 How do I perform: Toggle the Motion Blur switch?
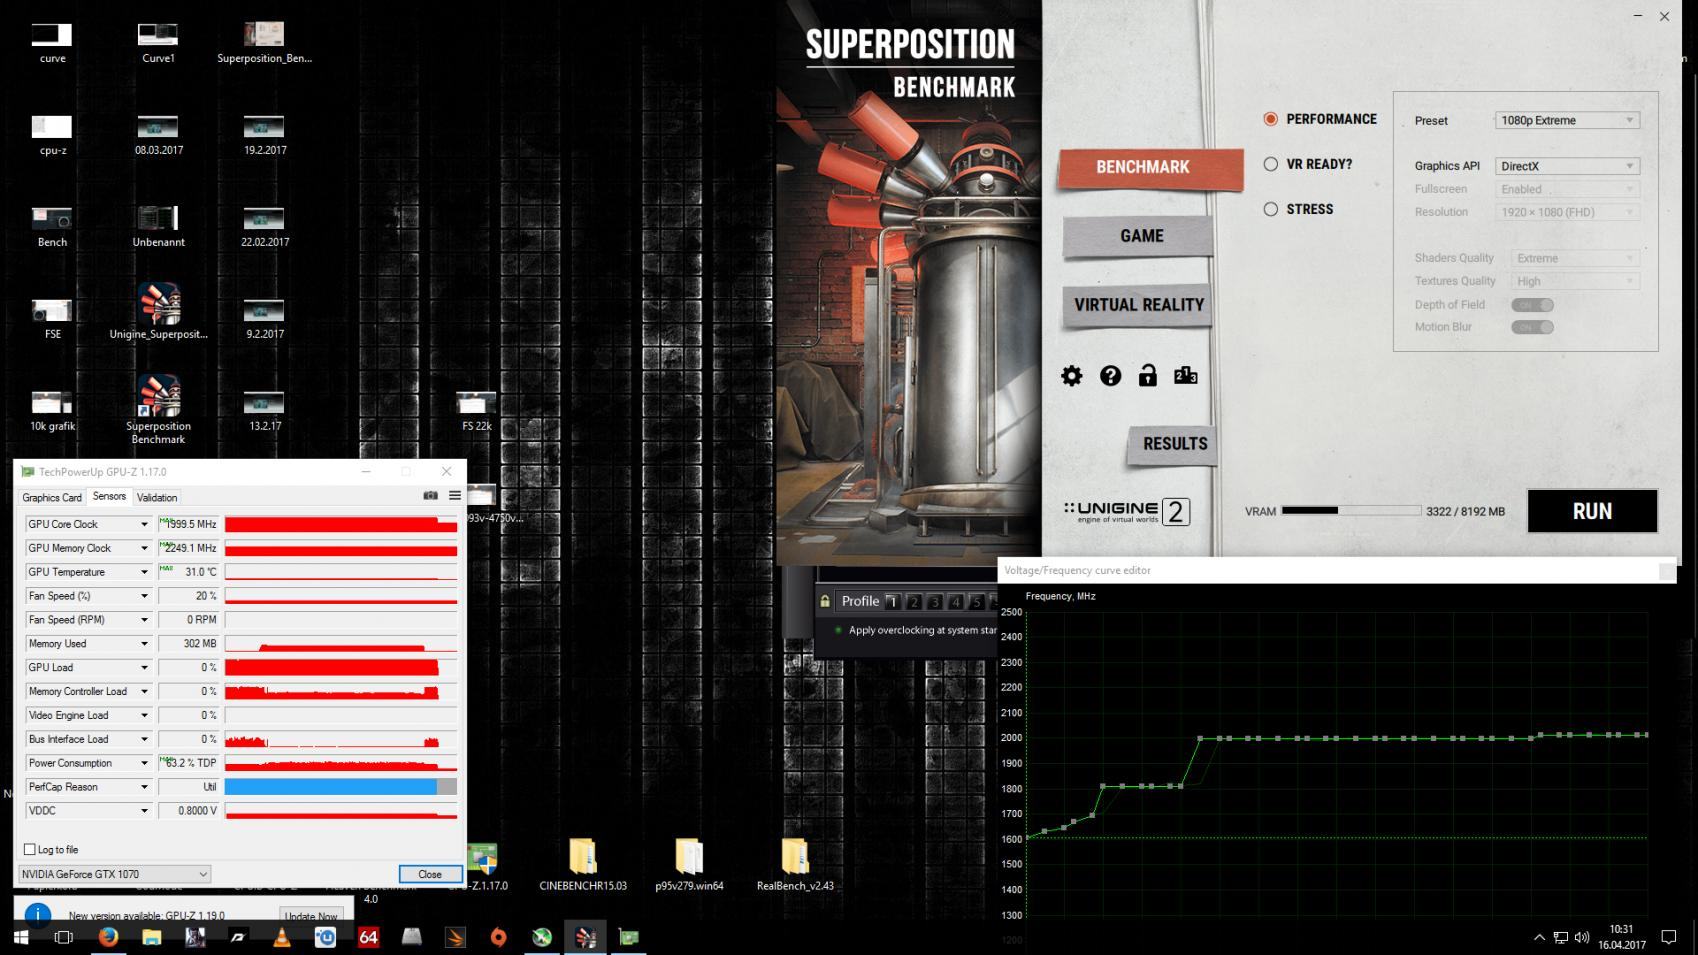[1532, 327]
